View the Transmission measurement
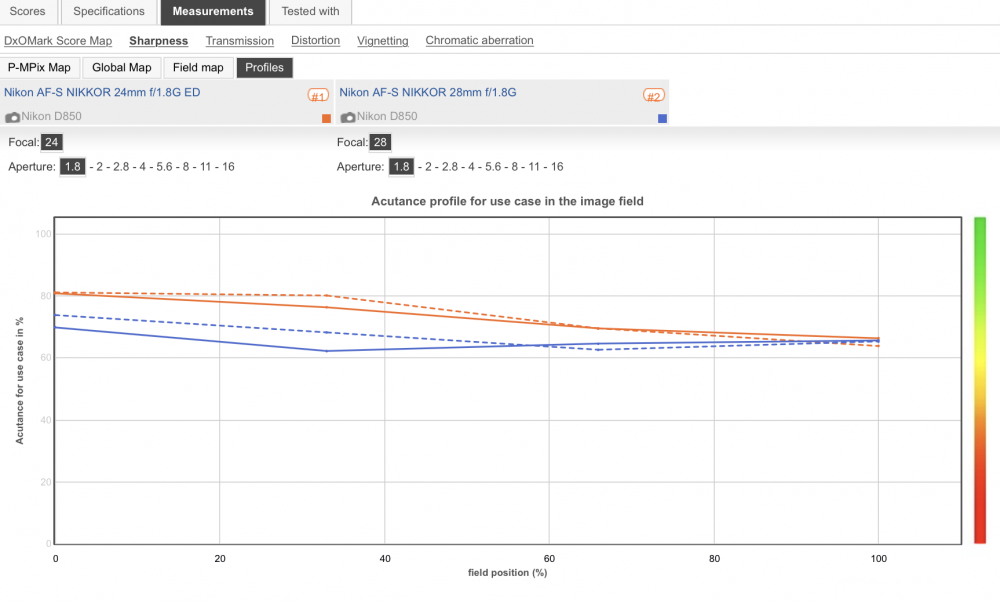 pyautogui.click(x=240, y=41)
